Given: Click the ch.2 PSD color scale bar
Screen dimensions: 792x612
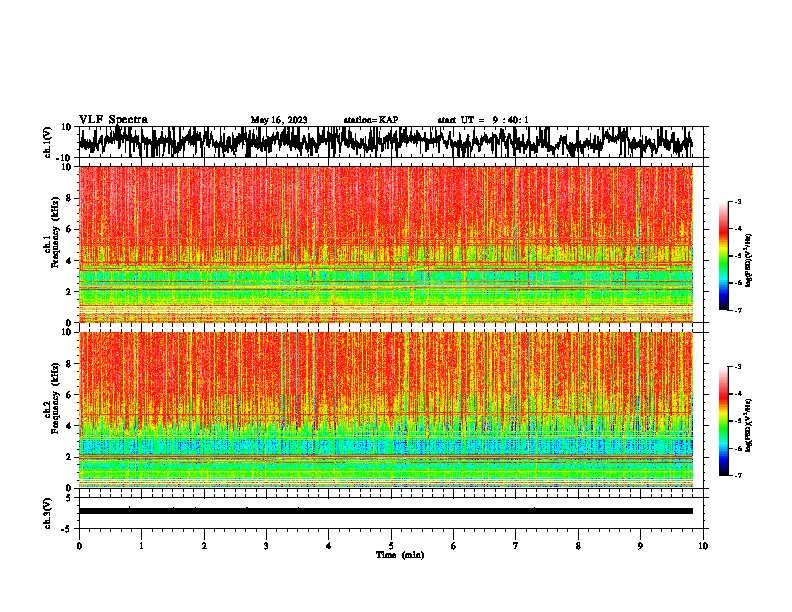Looking at the screenshot, I should click(x=723, y=421).
